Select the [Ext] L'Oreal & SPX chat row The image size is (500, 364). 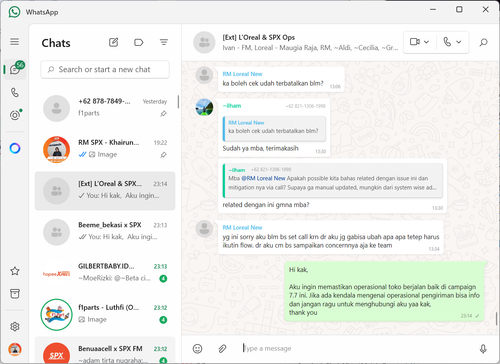105,191
